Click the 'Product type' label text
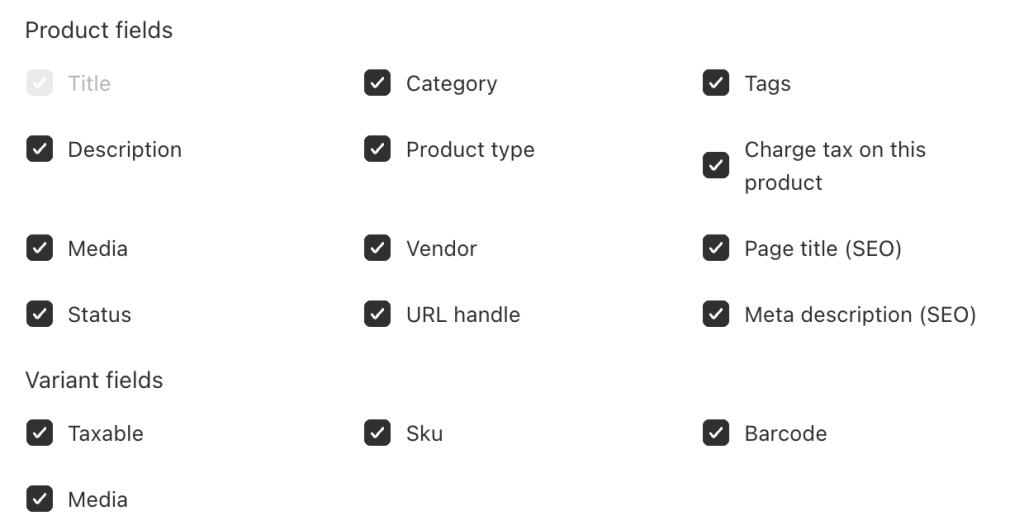 click(470, 149)
